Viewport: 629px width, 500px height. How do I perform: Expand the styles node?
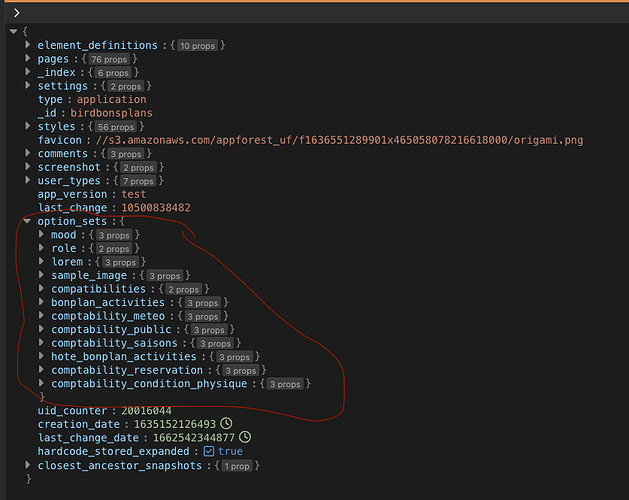(28, 126)
